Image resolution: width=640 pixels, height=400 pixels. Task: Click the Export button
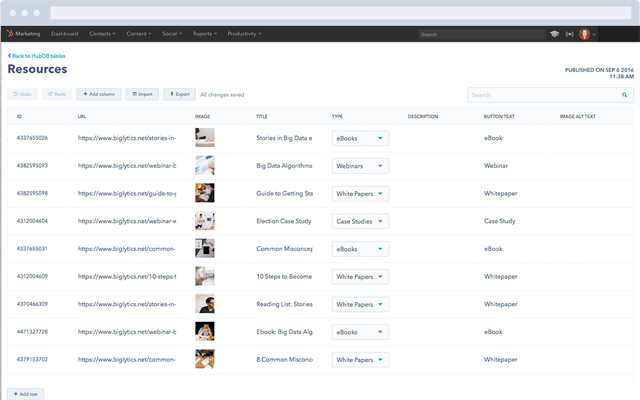(179, 94)
